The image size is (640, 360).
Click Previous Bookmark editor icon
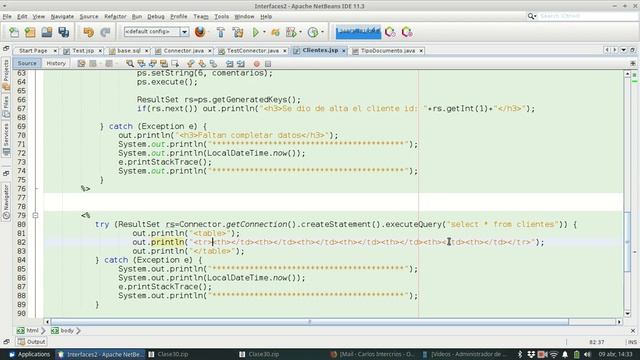coord(190,64)
